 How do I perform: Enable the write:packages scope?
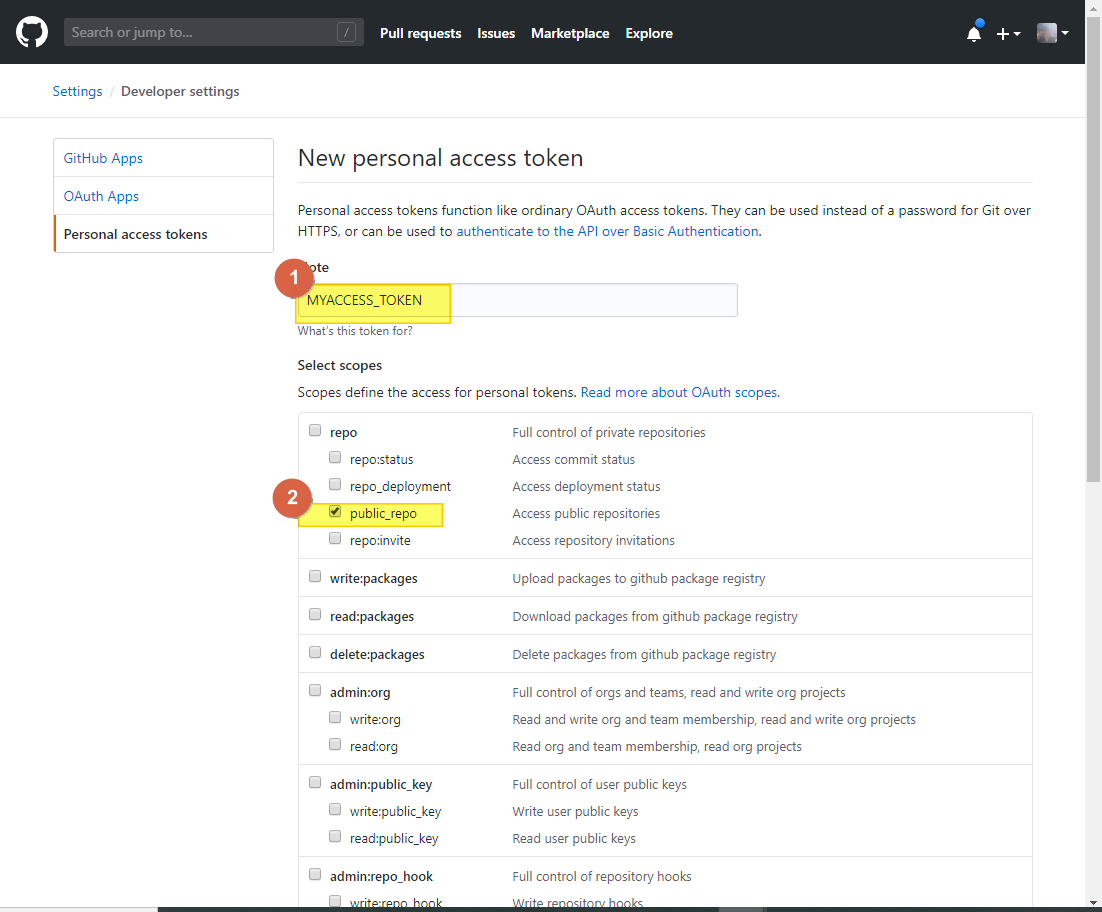pos(315,576)
